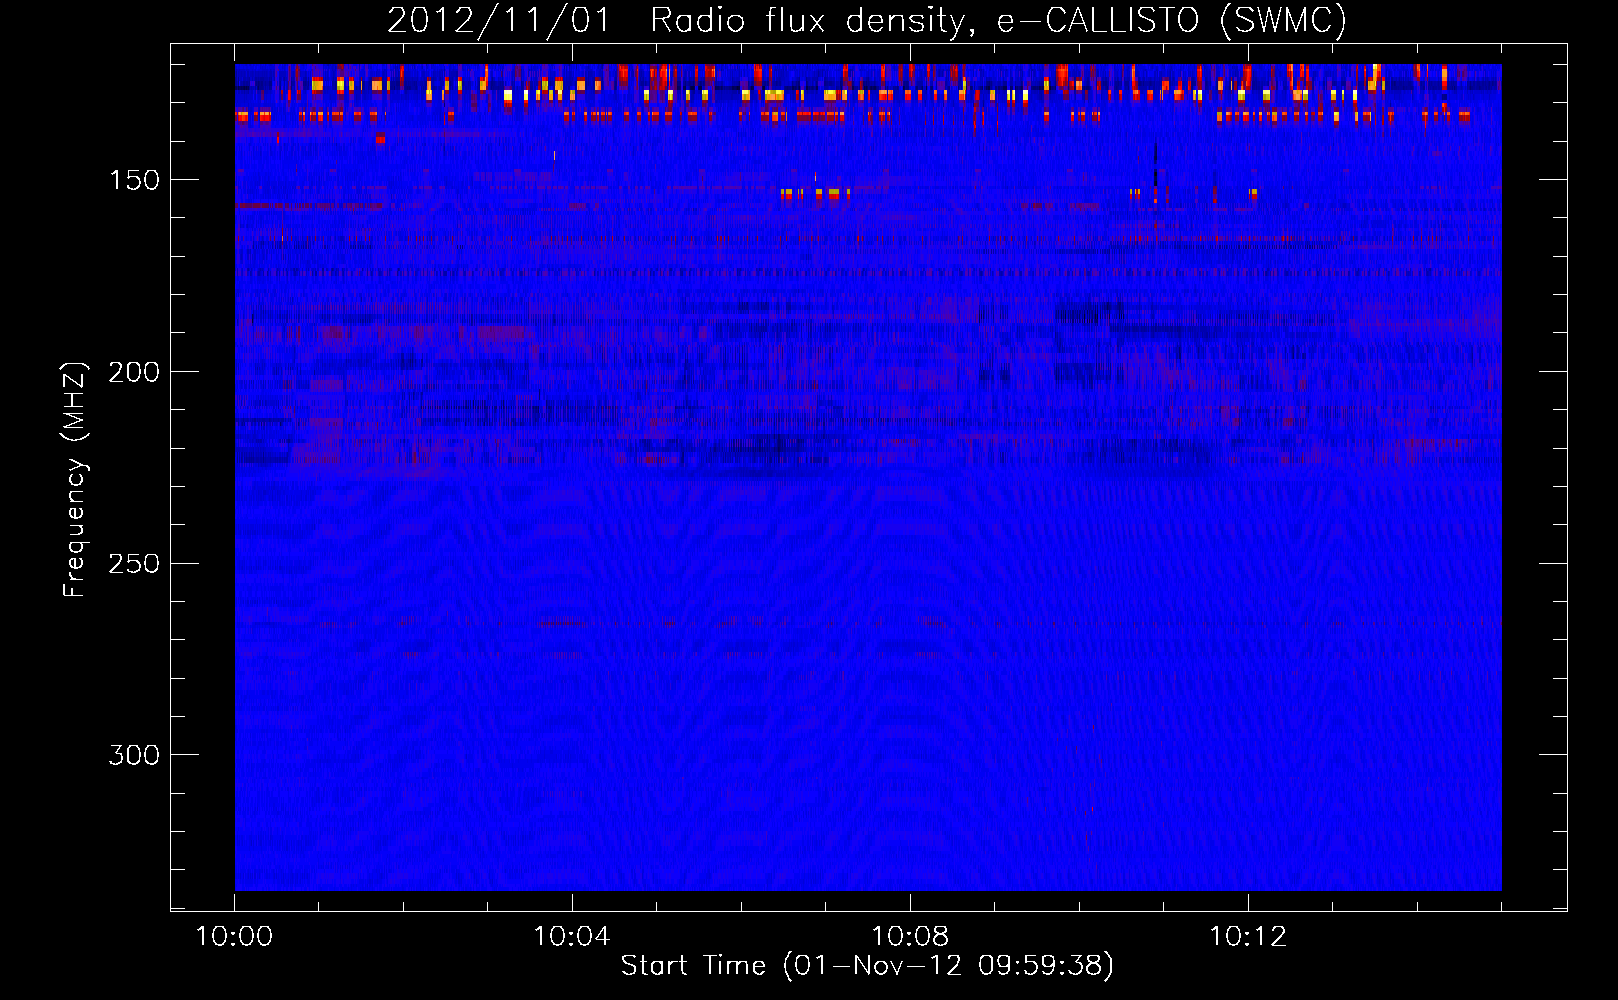The height and width of the screenshot is (1000, 1618).
Task: Click the 10:04 time tick label
Action: 572,937
